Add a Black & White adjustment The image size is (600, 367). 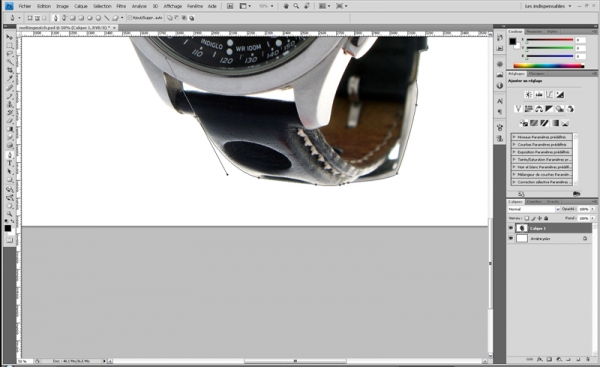(x=549, y=109)
